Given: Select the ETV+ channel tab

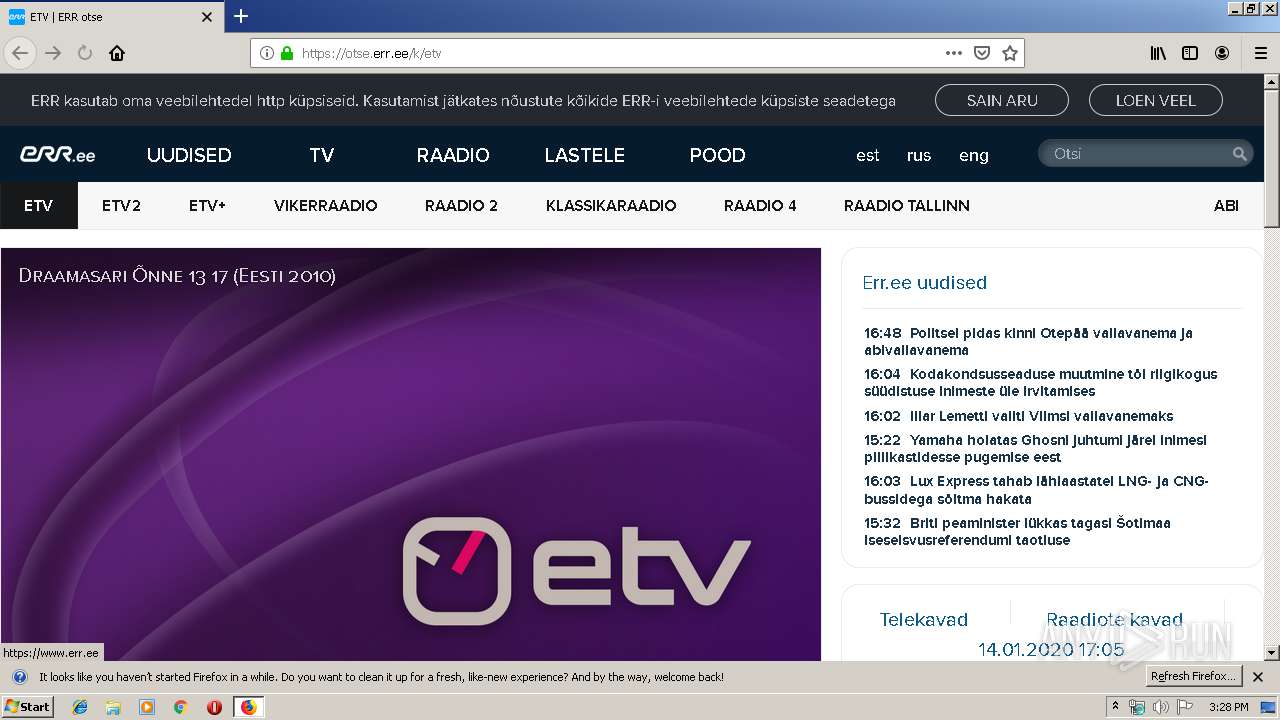Looking at the screenshot, I should tap(207, 206).
